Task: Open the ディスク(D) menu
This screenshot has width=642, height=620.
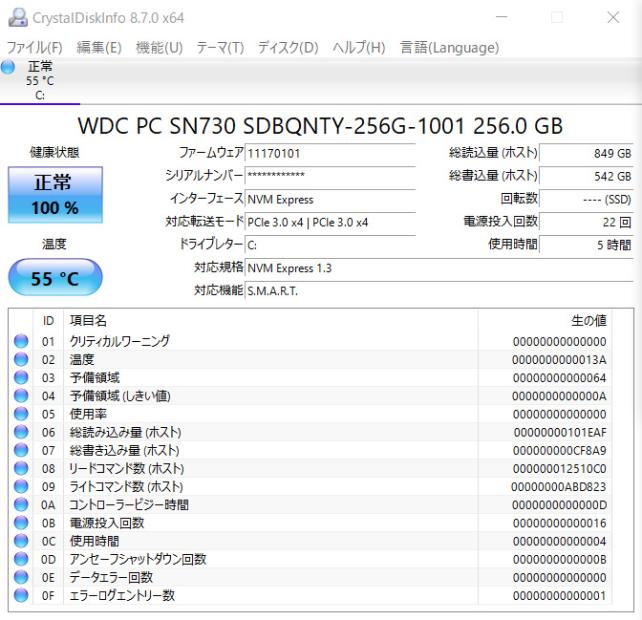Action: click(288, 48)
